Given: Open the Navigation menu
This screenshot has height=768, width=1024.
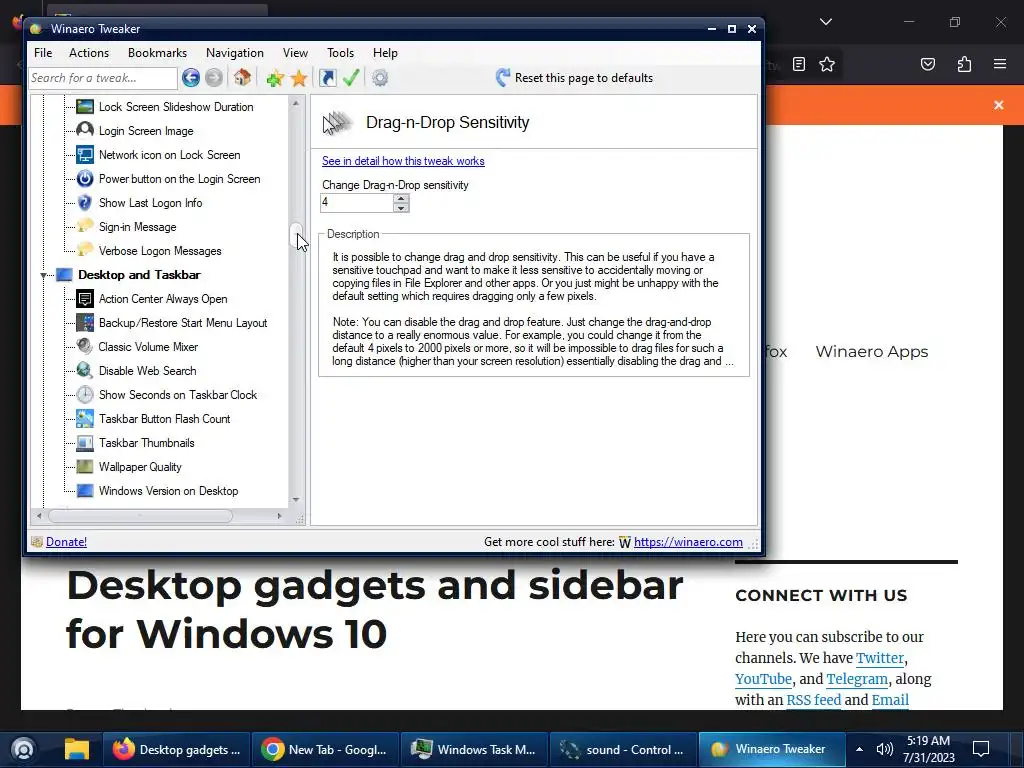Looking at the screenshot, I should [x=235, y=53].
